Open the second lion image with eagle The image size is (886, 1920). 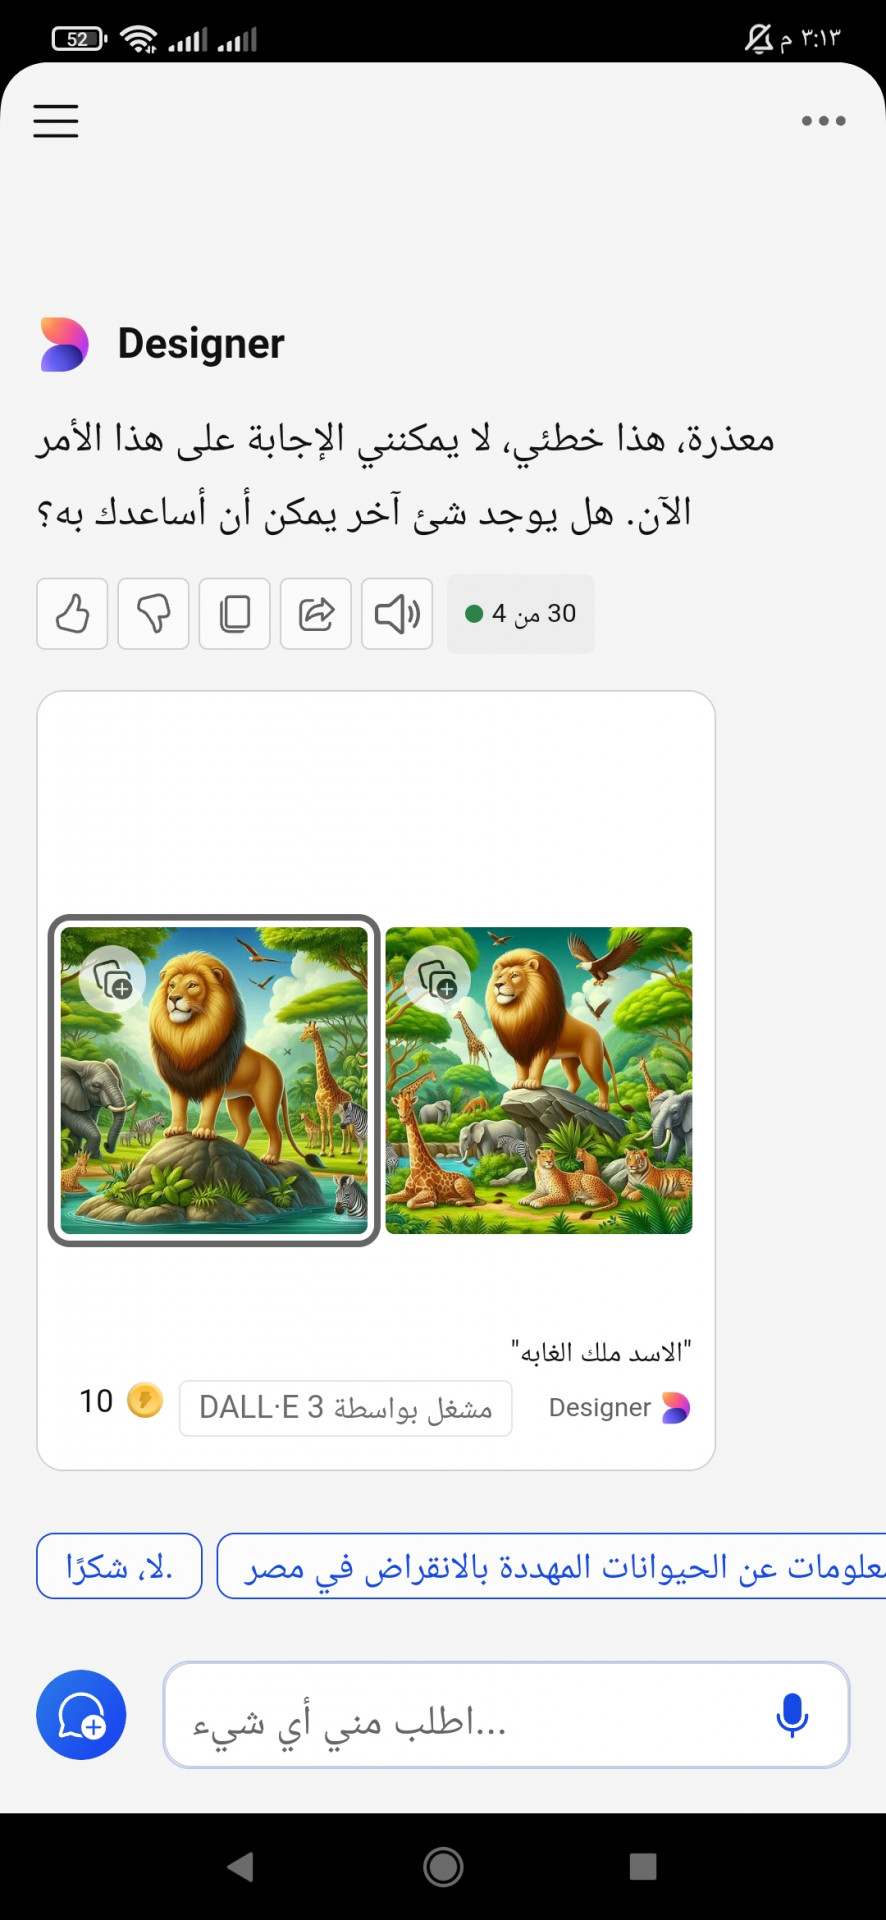coord(539,1080)
